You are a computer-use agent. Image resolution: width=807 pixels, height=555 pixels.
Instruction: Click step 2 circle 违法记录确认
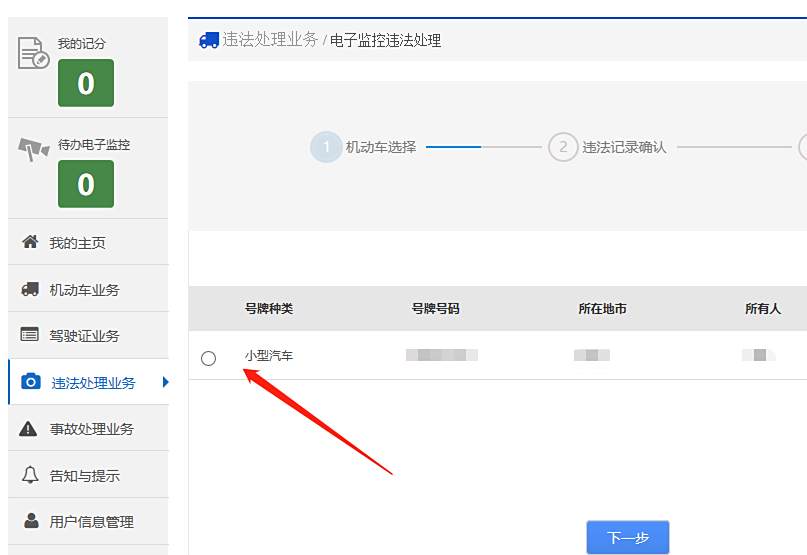(563, 147)
